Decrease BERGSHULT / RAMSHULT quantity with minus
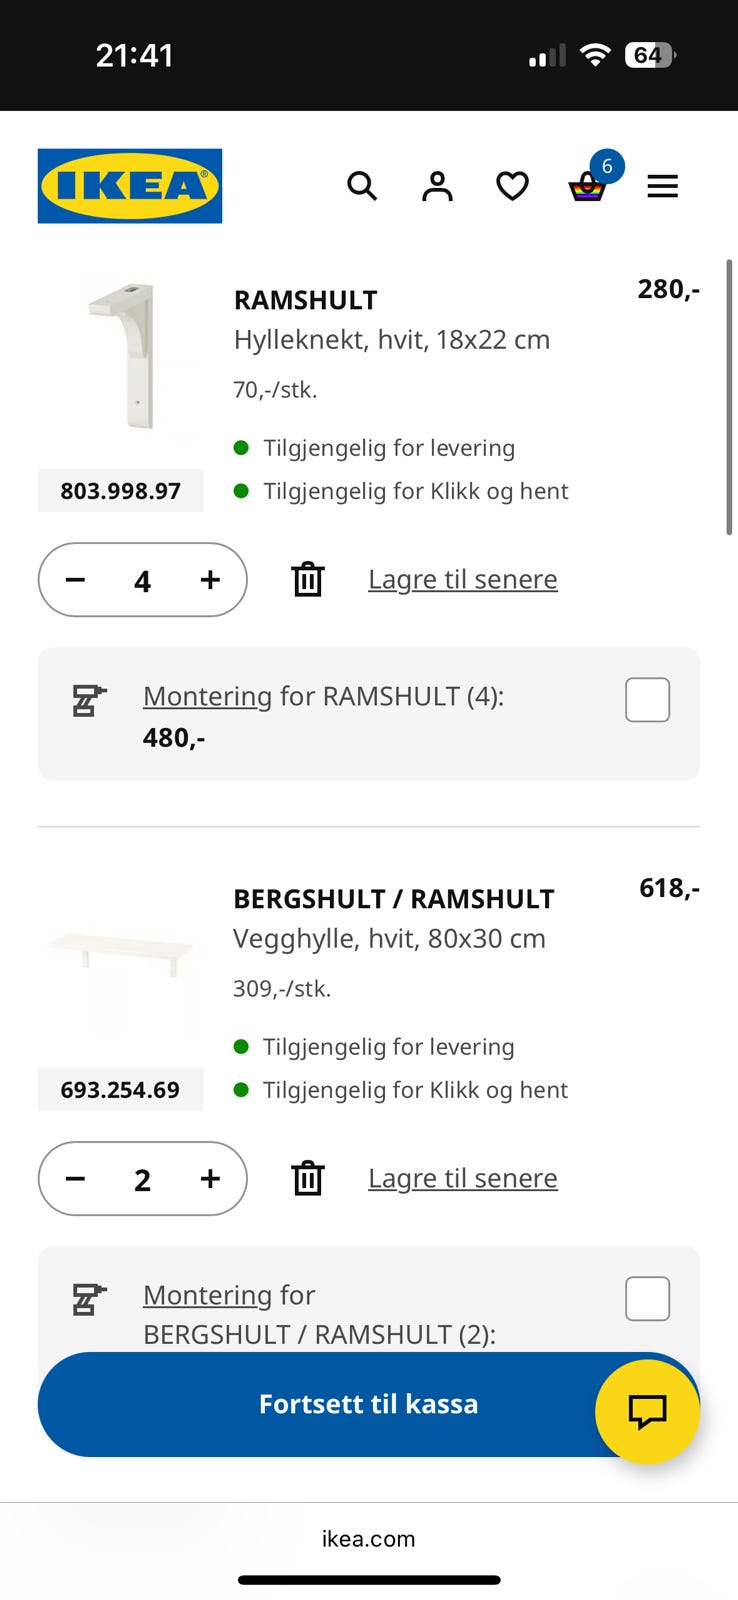Viewport: 738px width, 1600px height. coord(76,1179)
